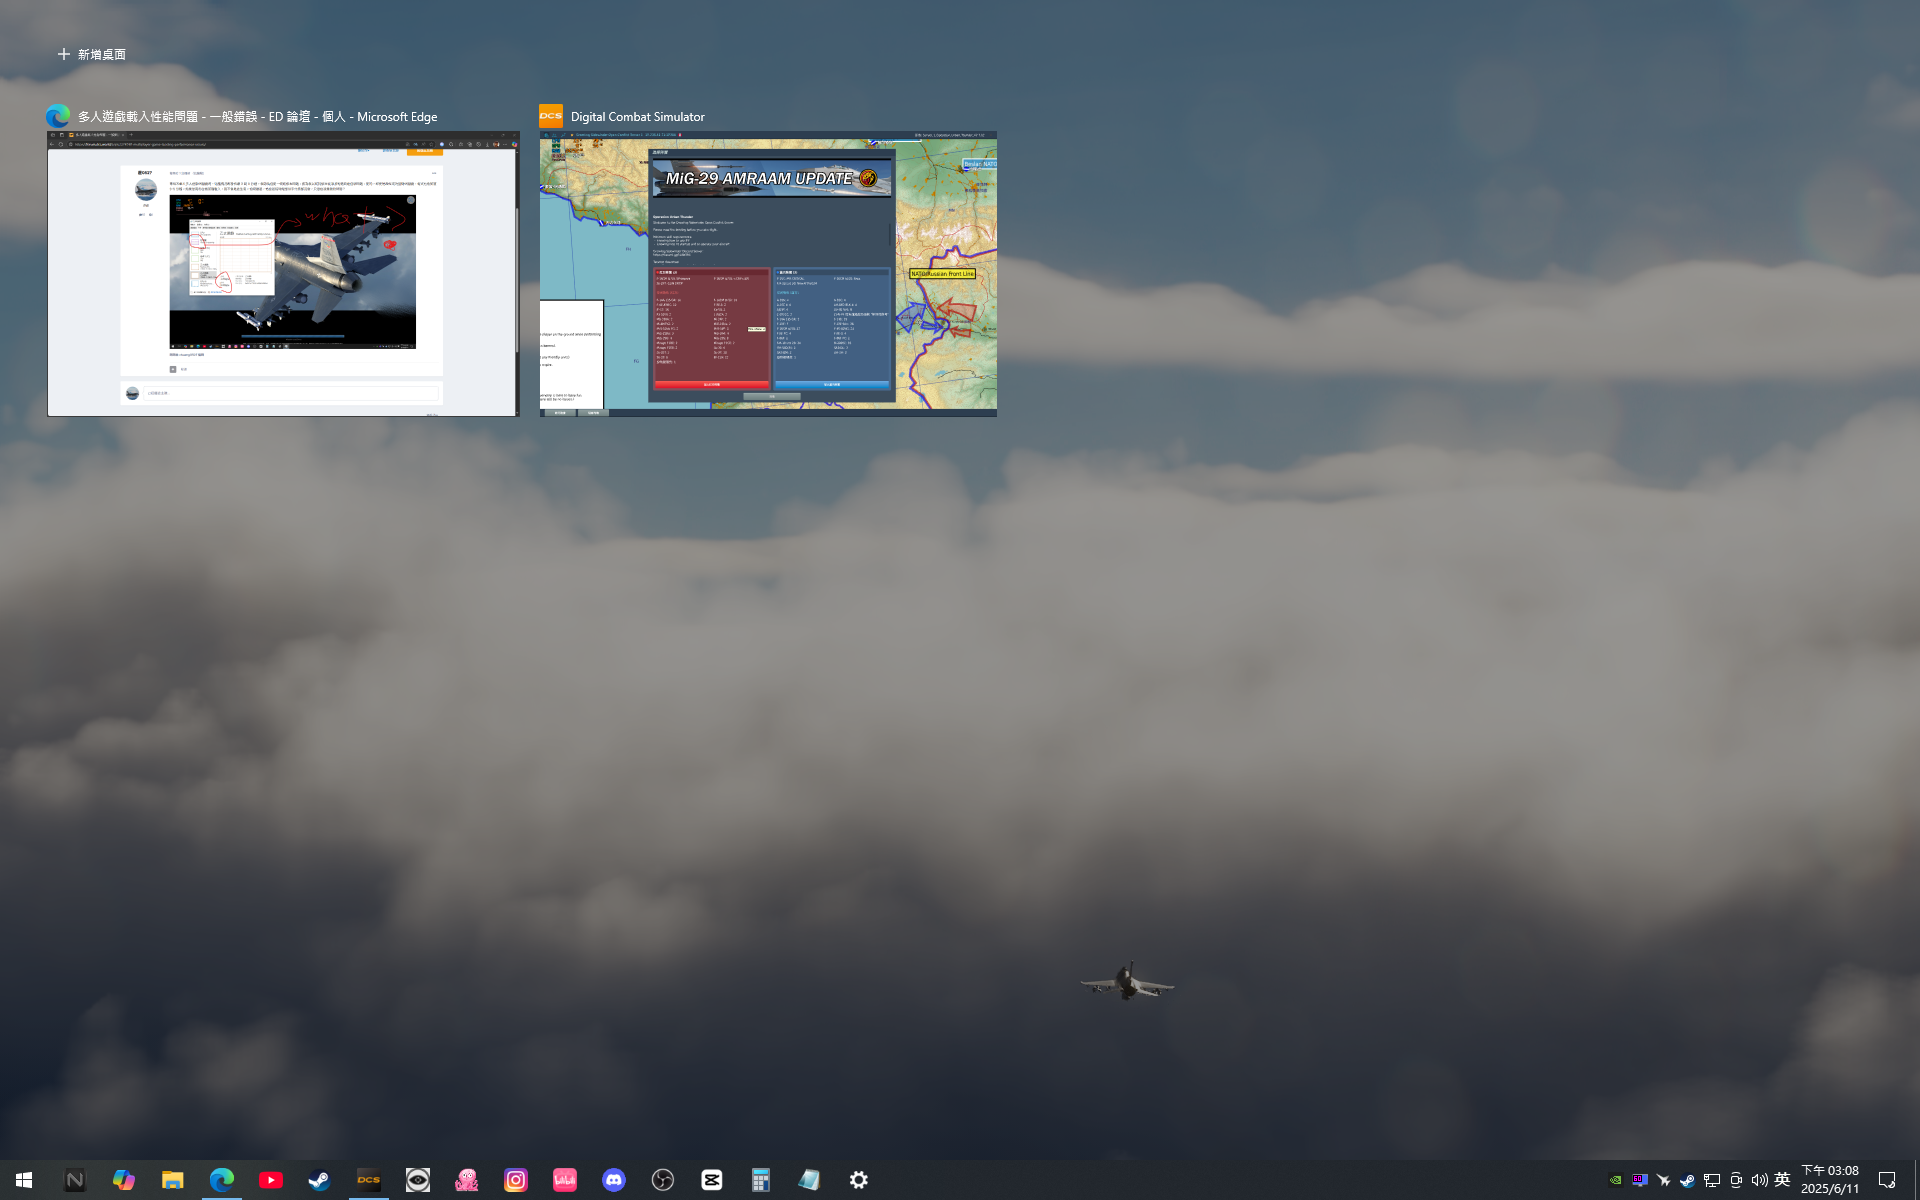Click the NVIDIA tray icon
Screen dimensions: 1920x1200
[1615, 1180]
